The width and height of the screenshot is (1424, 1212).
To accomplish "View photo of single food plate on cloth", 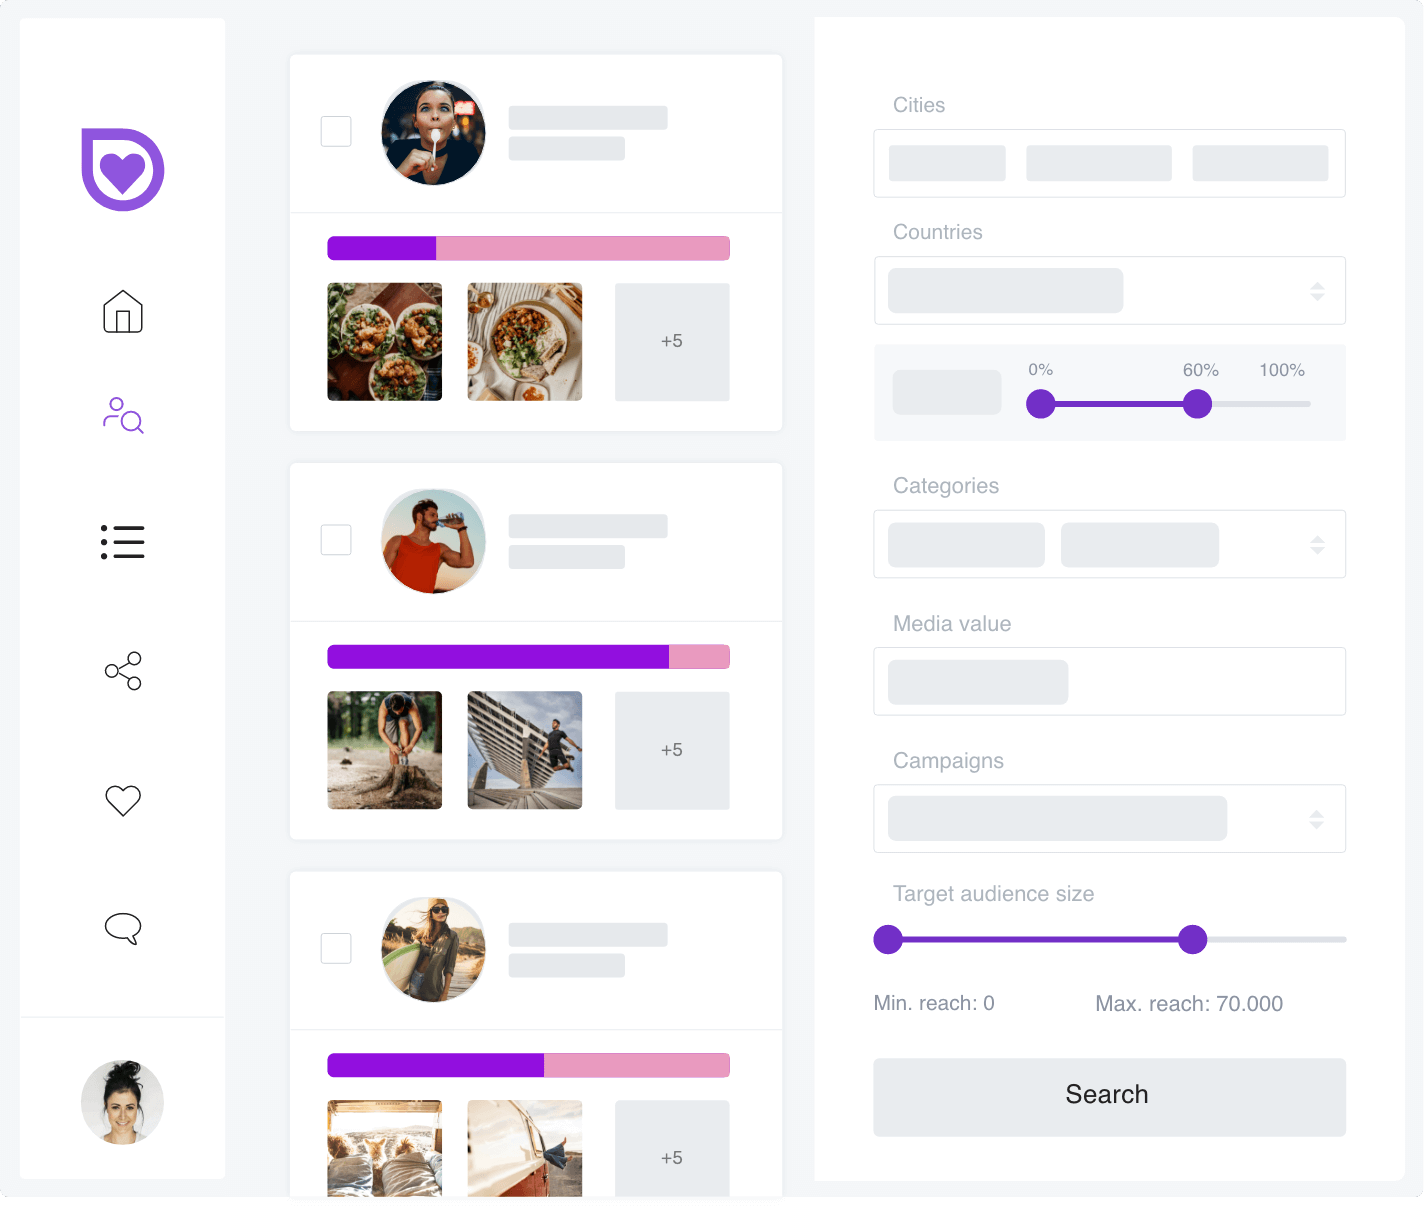I will point(525,342).
